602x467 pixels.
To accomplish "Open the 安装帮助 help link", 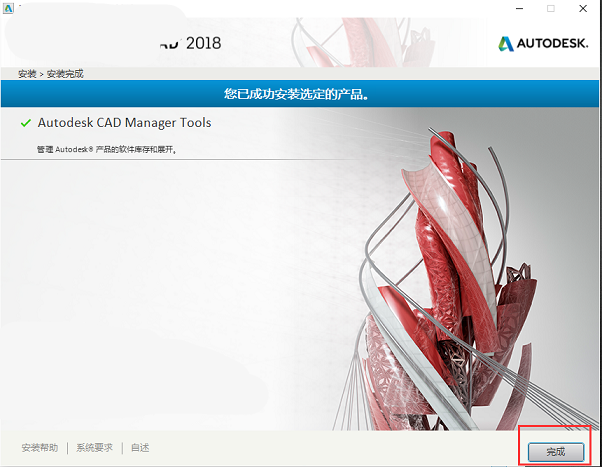I will click(40, 448).
